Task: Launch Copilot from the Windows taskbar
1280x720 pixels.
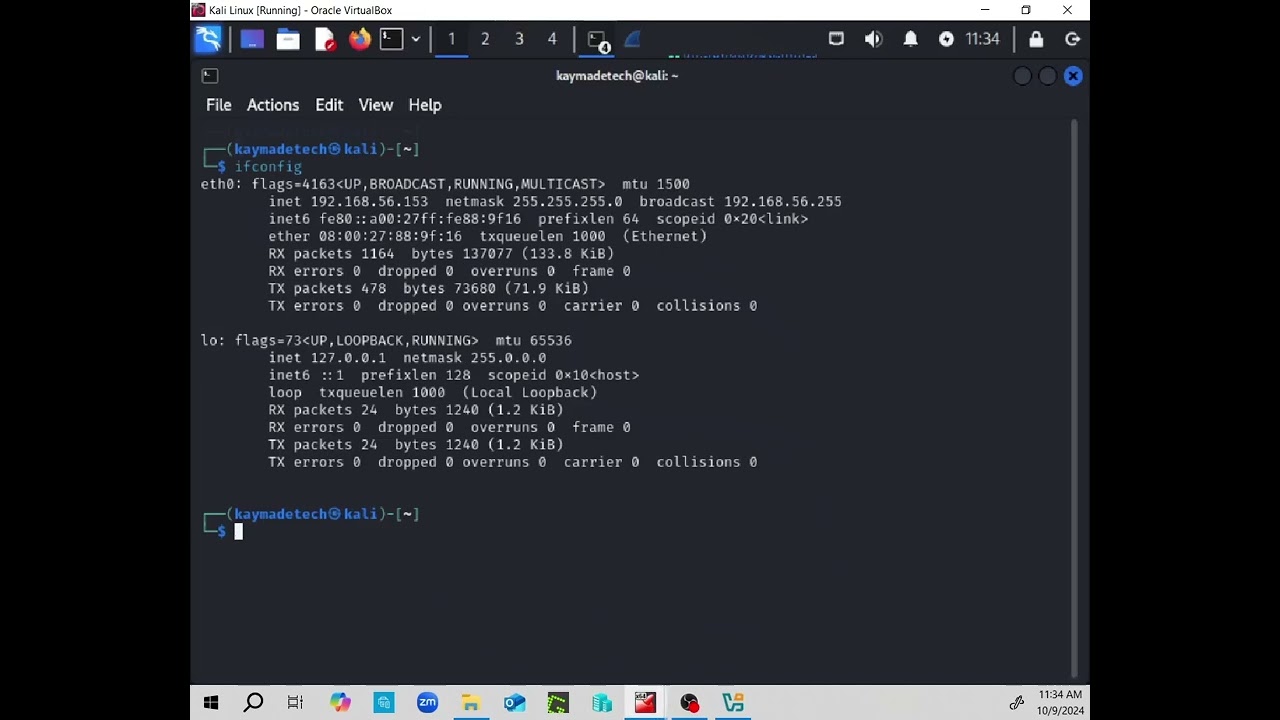Action: point(340,703)
